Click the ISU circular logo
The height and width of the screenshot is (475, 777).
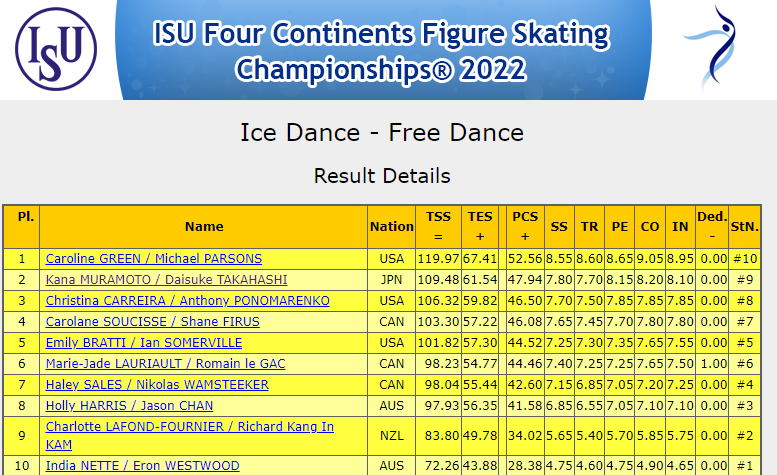pos(56,49)
